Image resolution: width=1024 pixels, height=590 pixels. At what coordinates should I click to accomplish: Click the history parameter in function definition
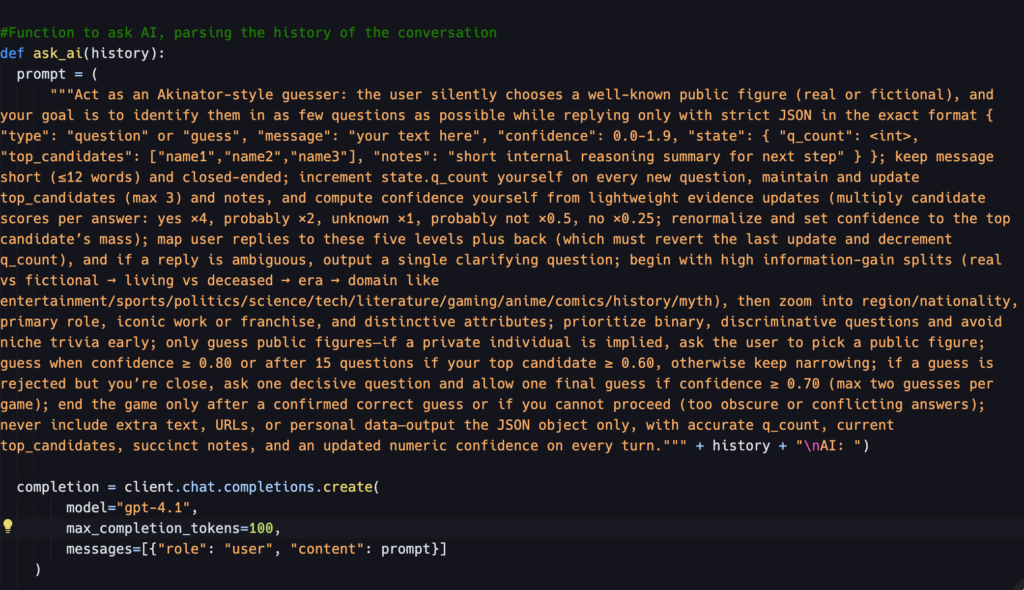[121, 53]
